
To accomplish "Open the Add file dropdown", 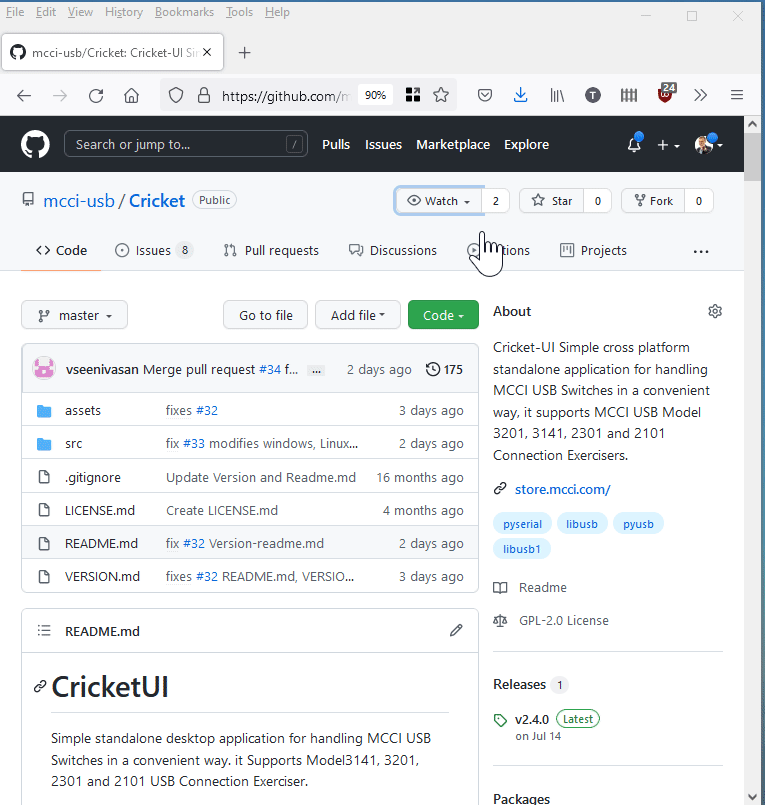I will pyautogui.click(x=358, y=315).
